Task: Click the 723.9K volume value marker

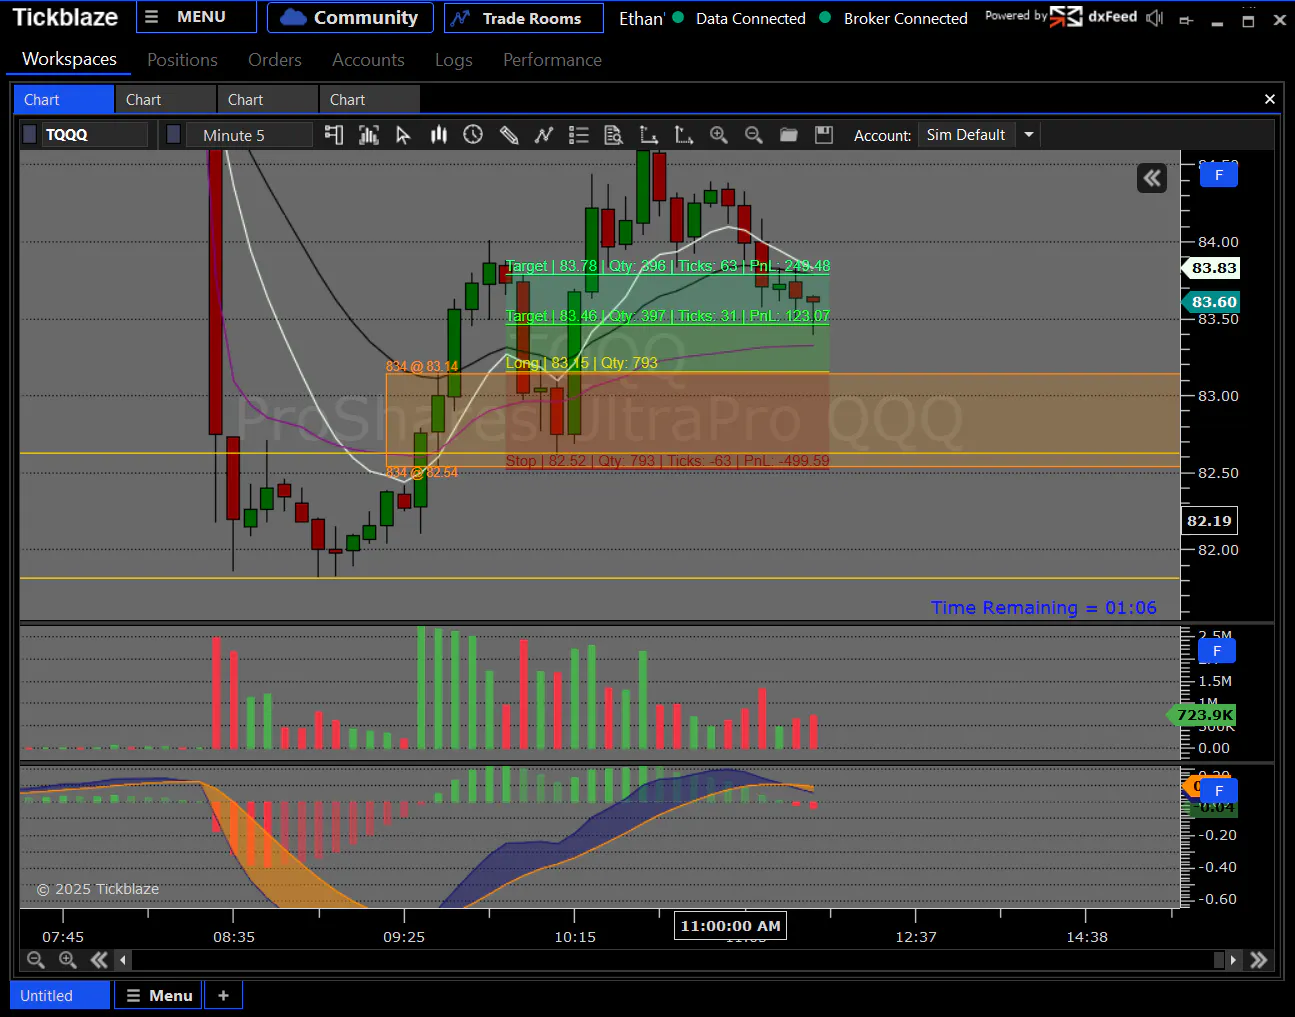Action: (1202, 715)
